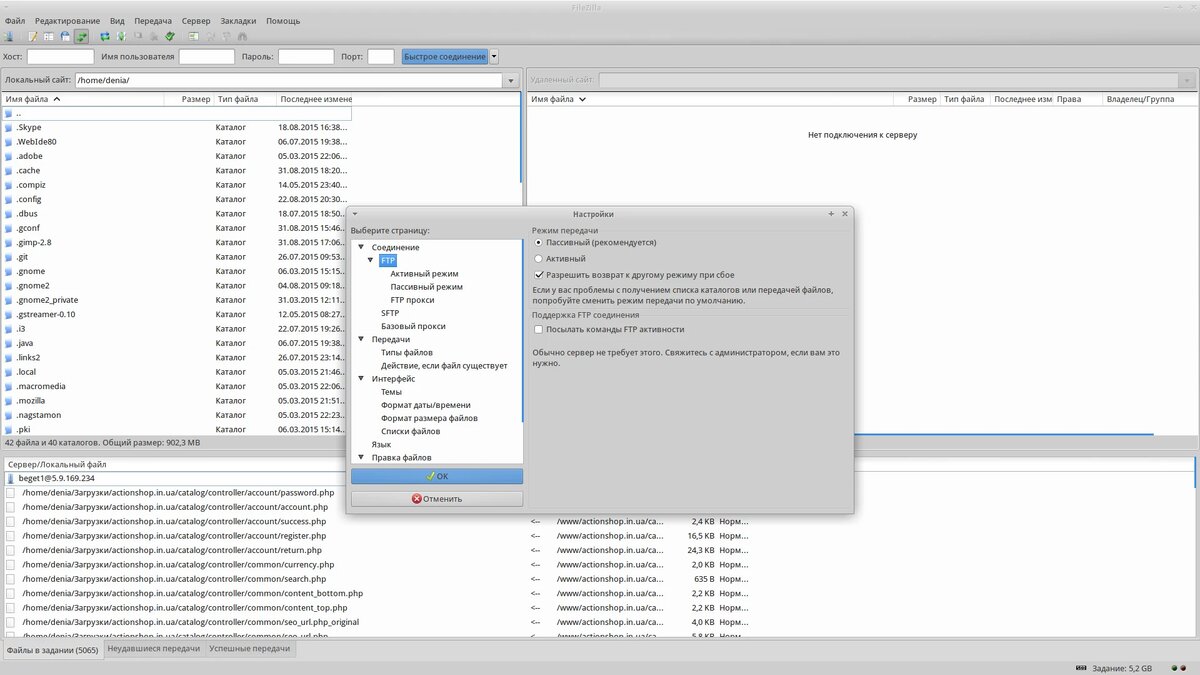The width and height of the screenshot is (1200, 675).
Task: Click the green checkmark reconnect icon
Action: (x=169, y=37)
